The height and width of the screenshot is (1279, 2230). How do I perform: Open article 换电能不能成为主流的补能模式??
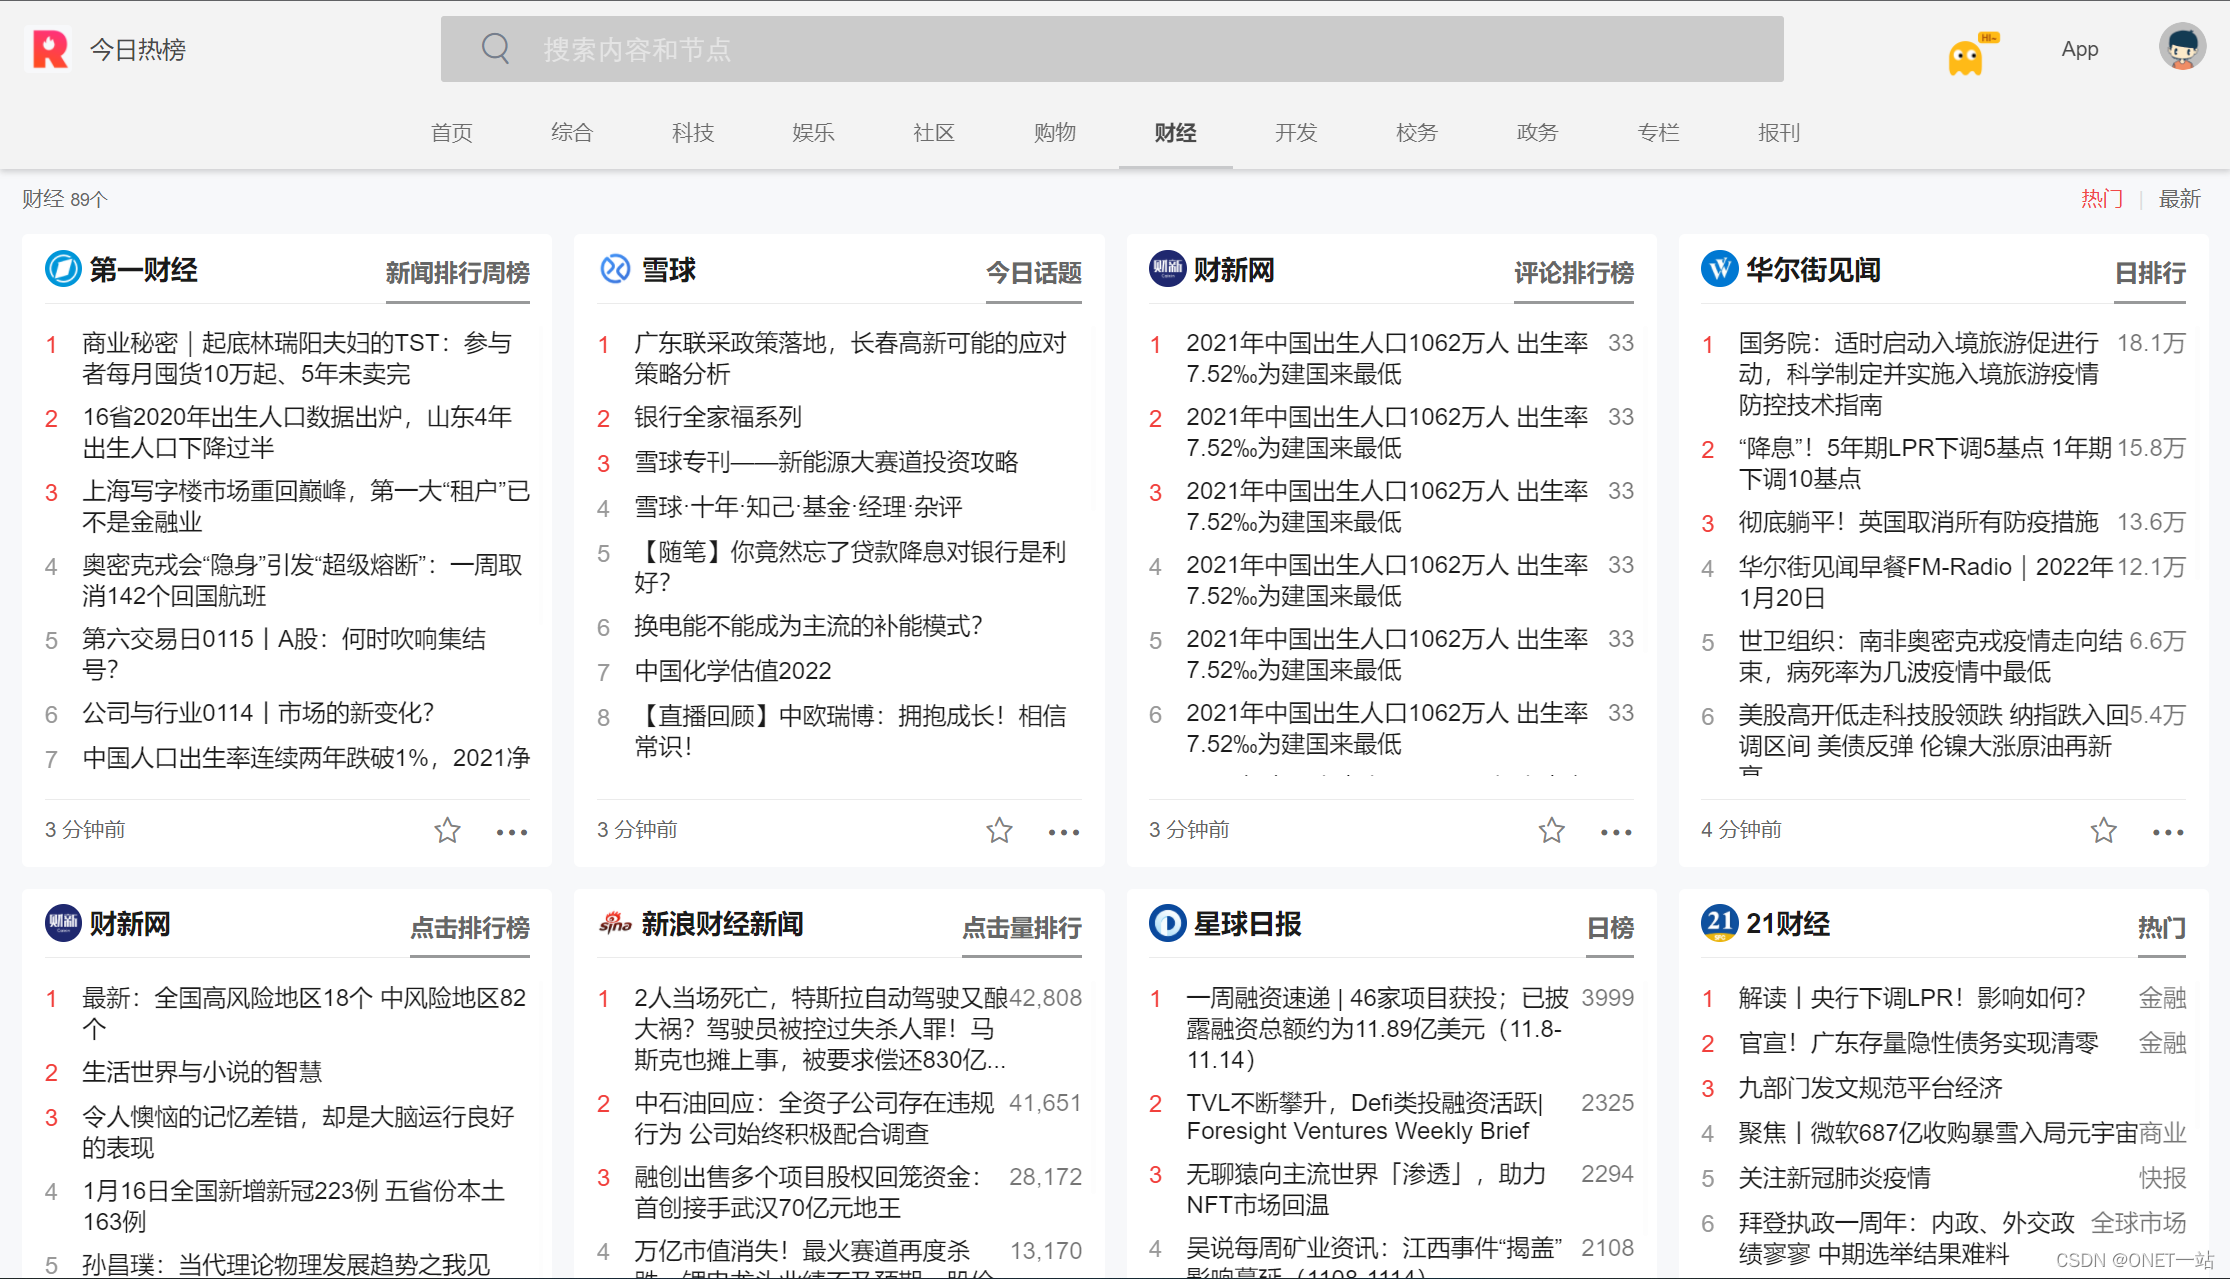tap(808, 626)
